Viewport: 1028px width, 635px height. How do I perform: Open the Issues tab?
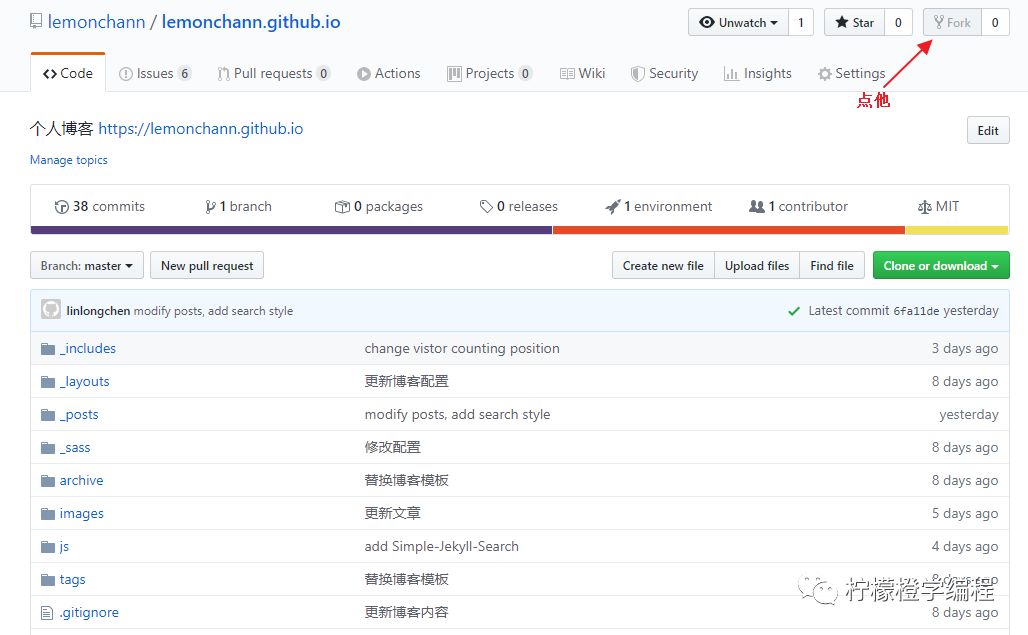[x=155, y=73]
